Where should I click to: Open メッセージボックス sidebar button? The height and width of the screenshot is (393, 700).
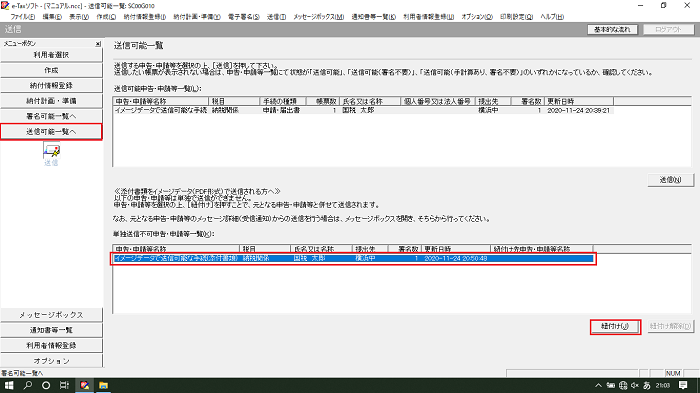point(51,315)
